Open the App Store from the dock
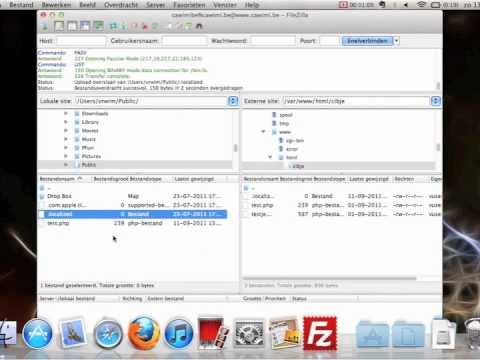The width and height of the screenshot is (480, 360). [x=38, y=334]
